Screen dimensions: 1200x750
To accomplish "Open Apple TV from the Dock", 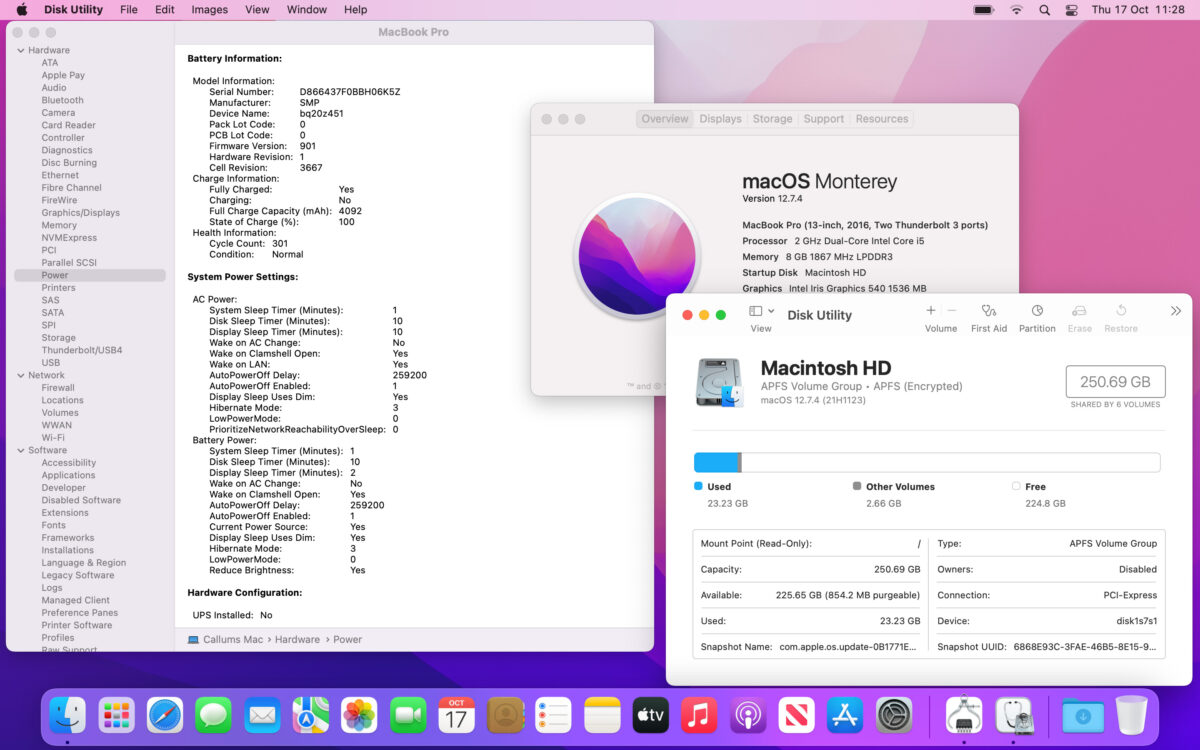I will [651, 715].
